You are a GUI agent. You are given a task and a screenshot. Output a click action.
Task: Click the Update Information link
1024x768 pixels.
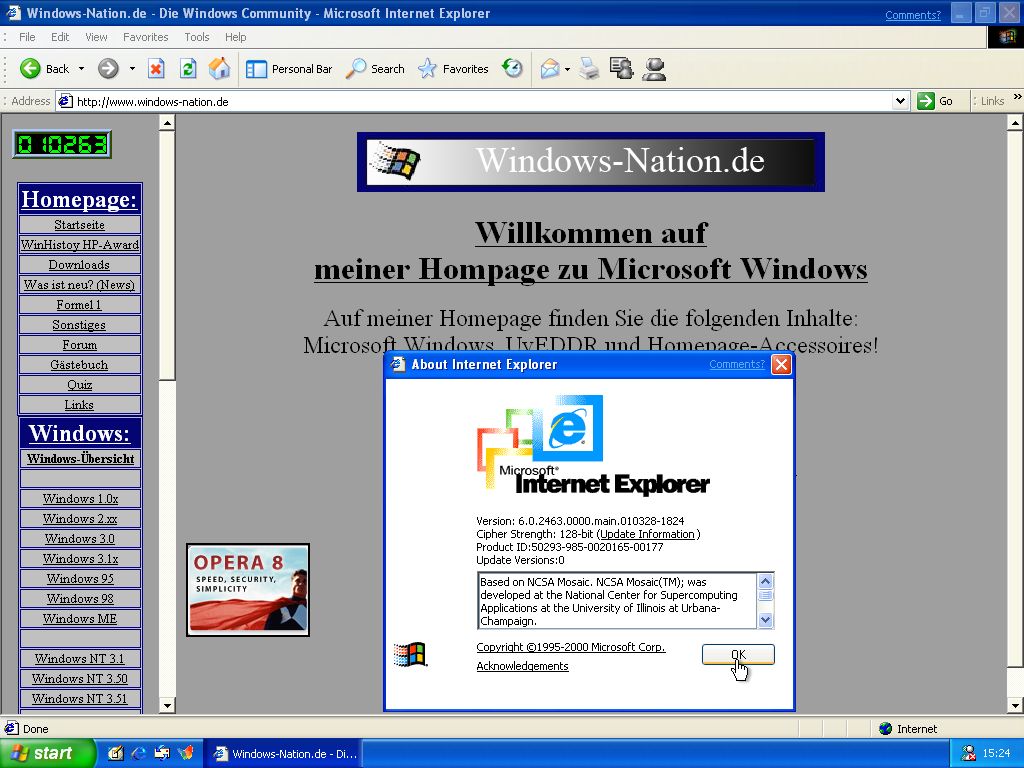tap(647, 534)
